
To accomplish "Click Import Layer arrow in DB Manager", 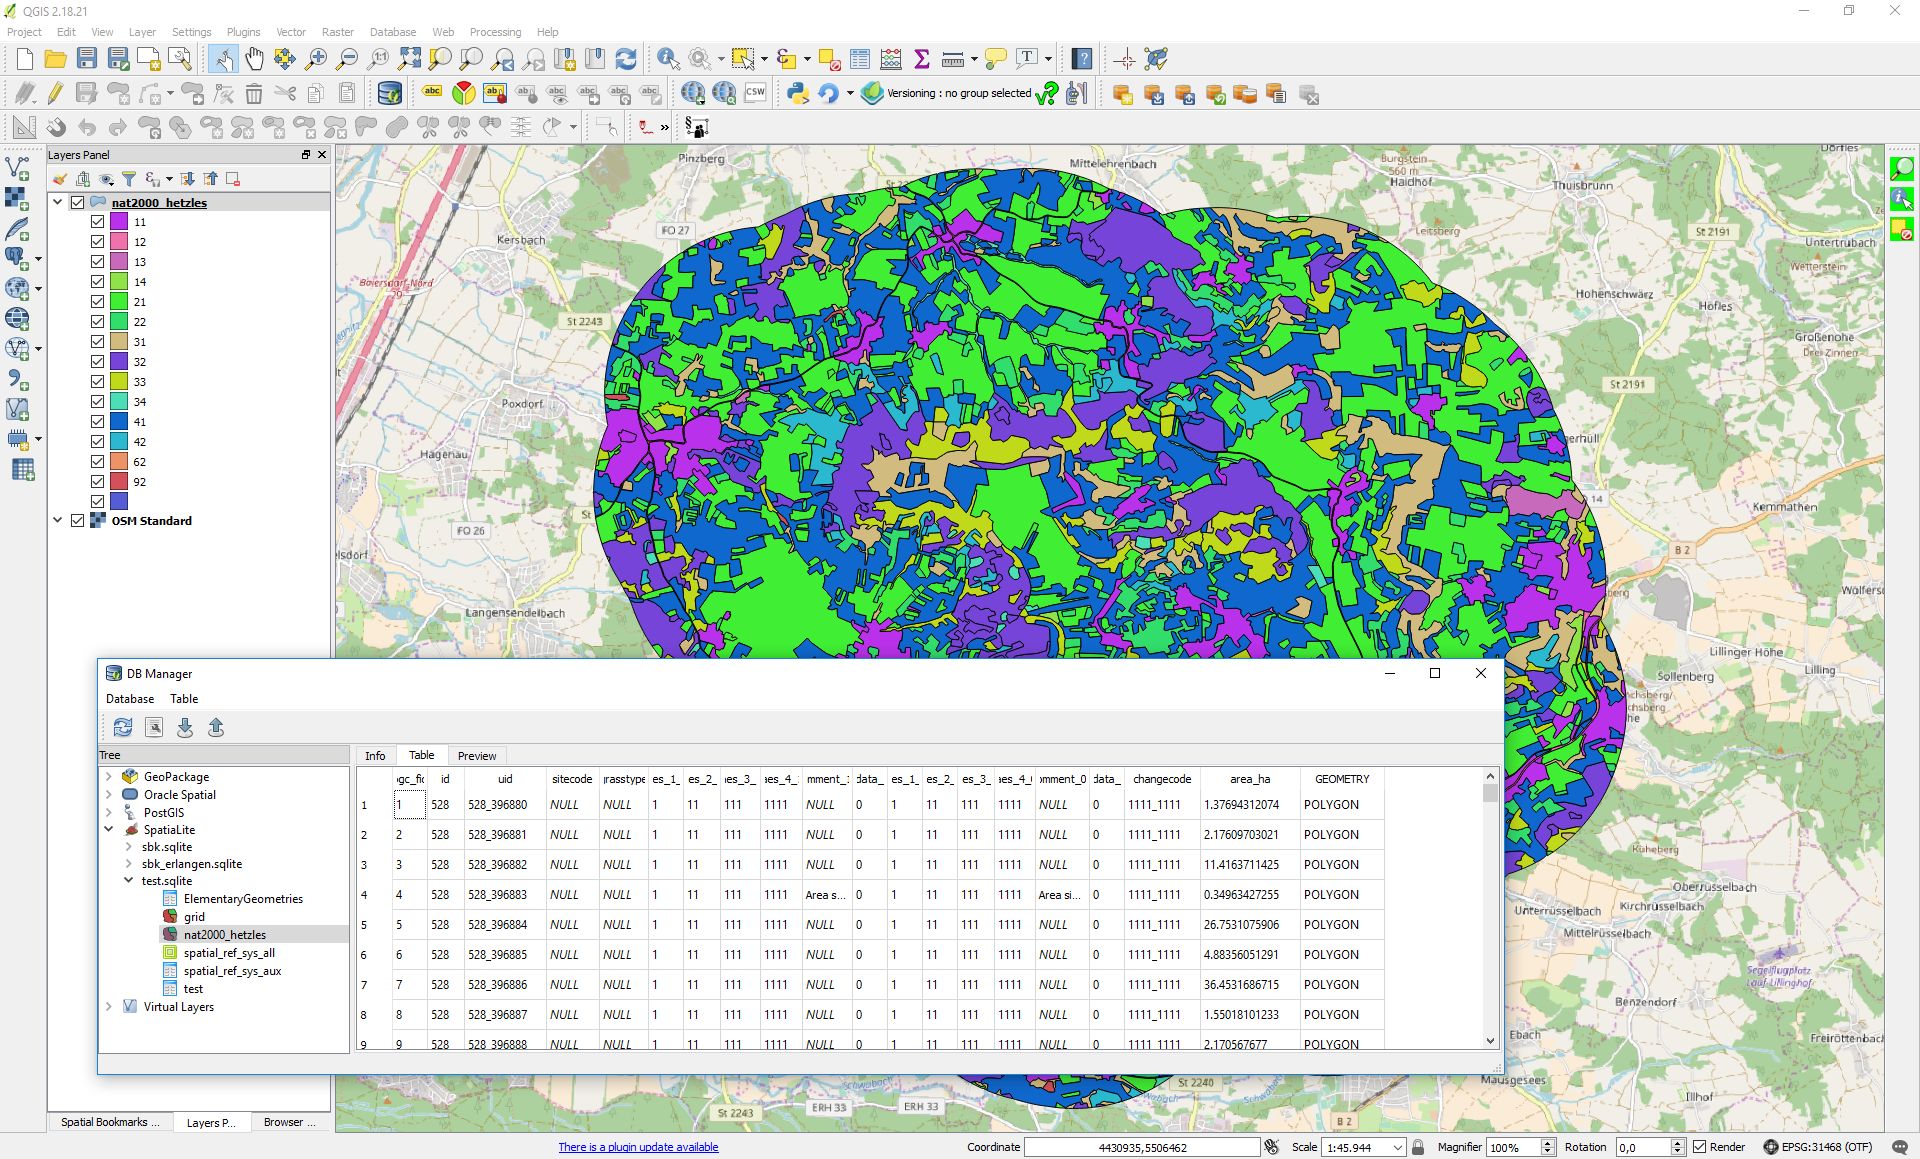I will pyautogui.click(x=185, y=728).
